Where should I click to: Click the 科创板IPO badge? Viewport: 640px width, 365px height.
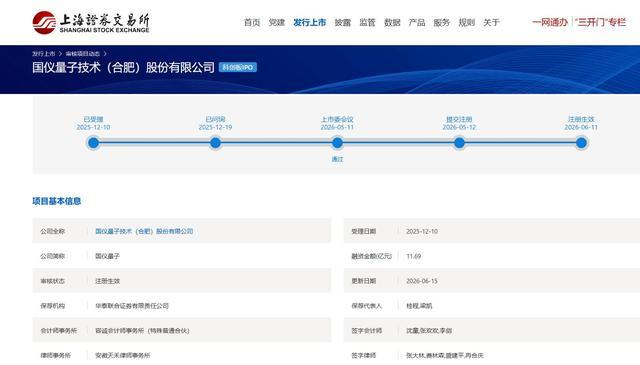tap(238, 67)
